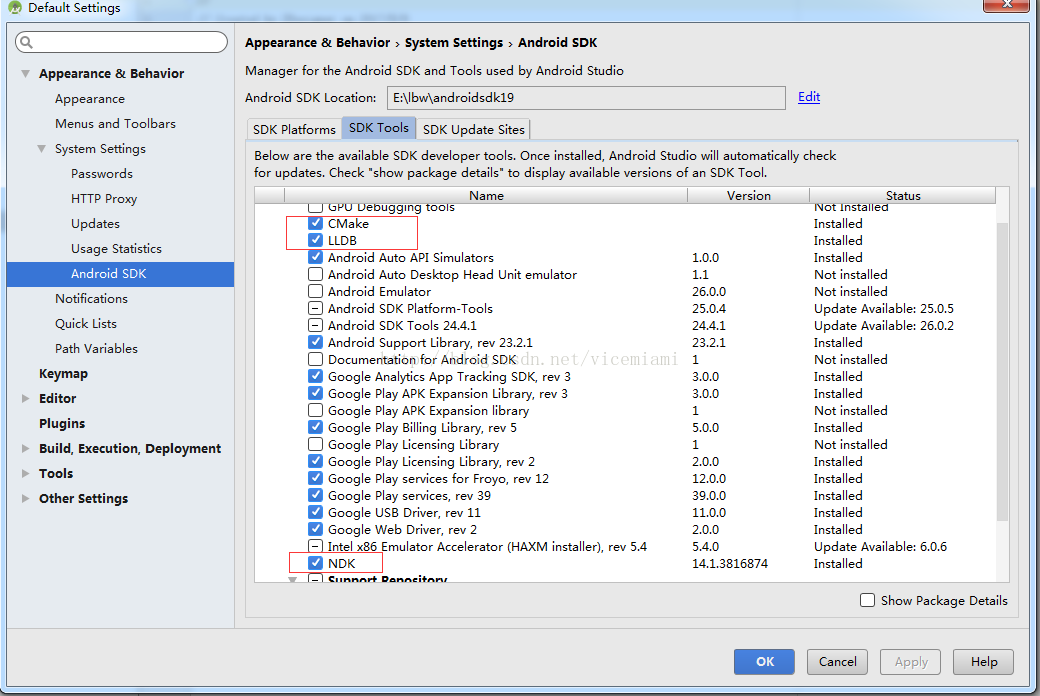This screenshot has width=1040, height=696.
Task: Click the SDK tools list vertical scrollbar
Action: point(1002,372)
